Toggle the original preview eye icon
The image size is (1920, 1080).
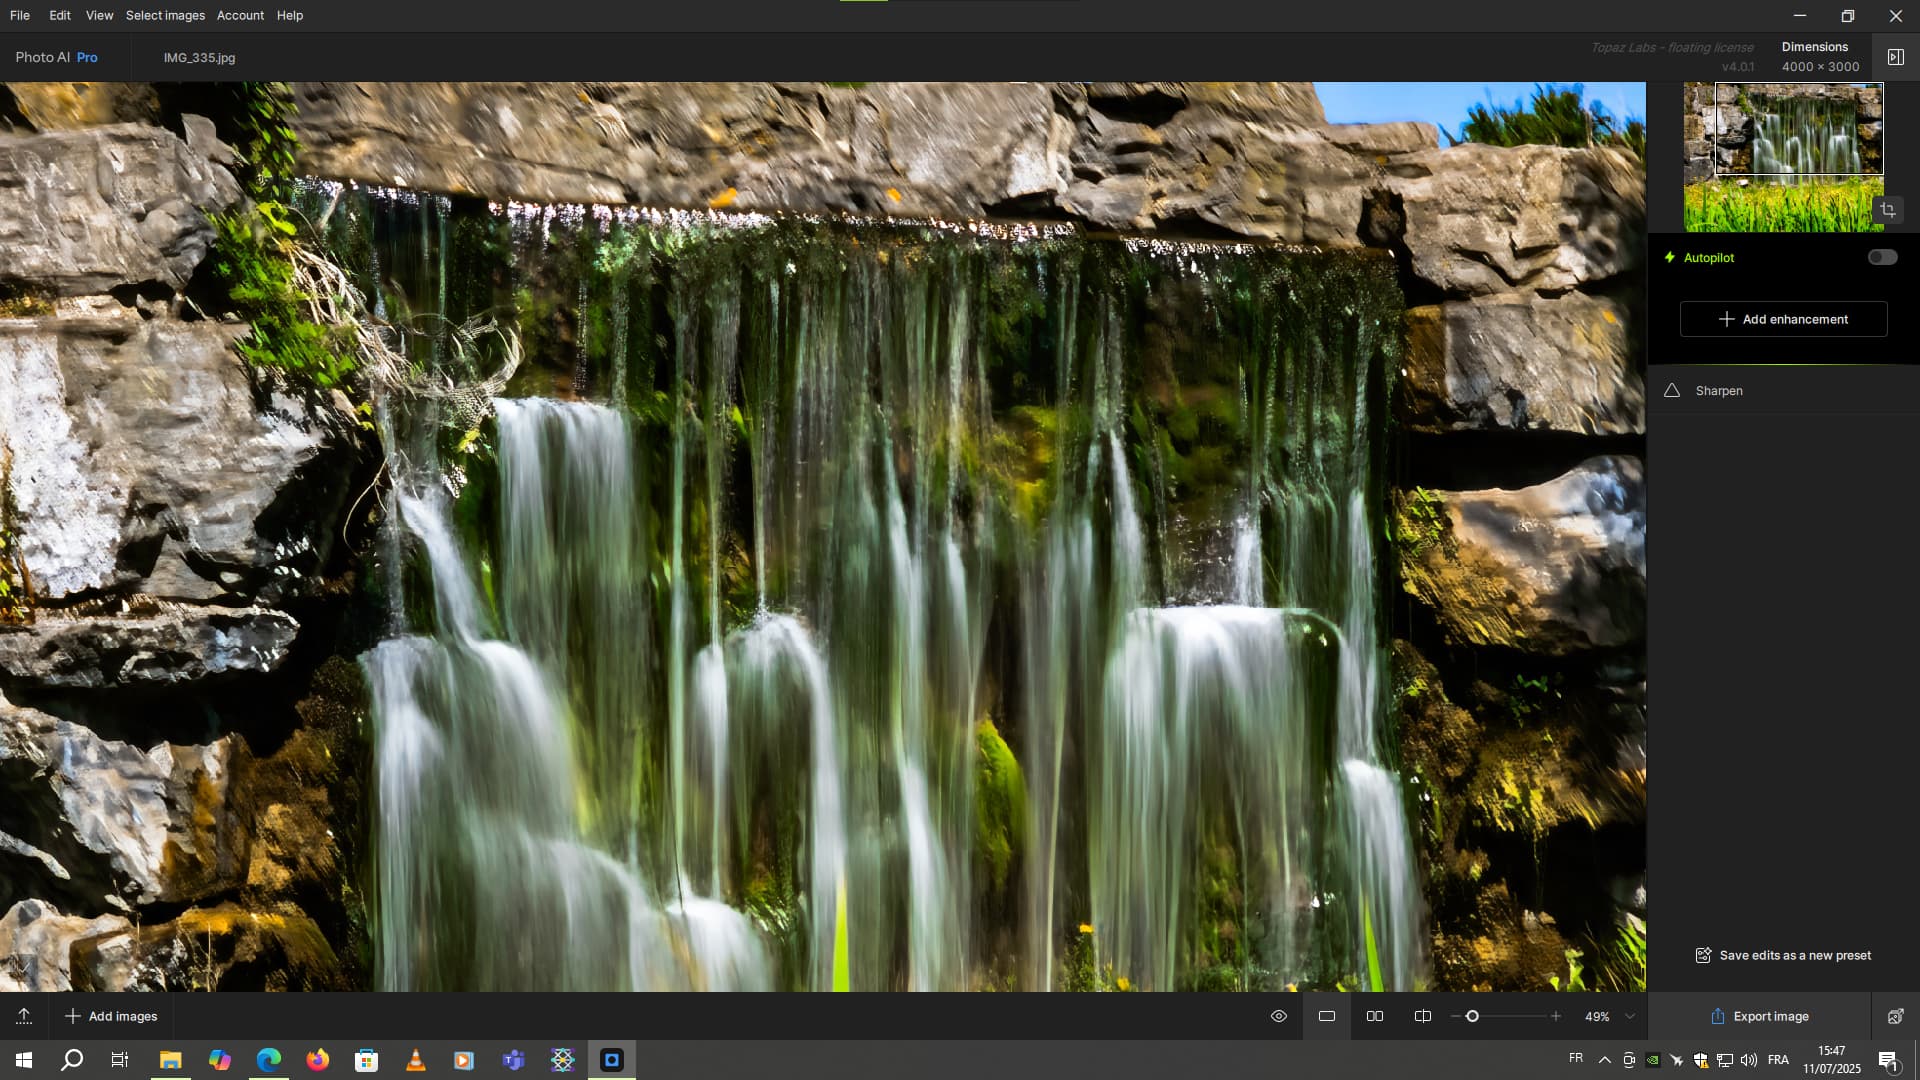[1278, 1016]
